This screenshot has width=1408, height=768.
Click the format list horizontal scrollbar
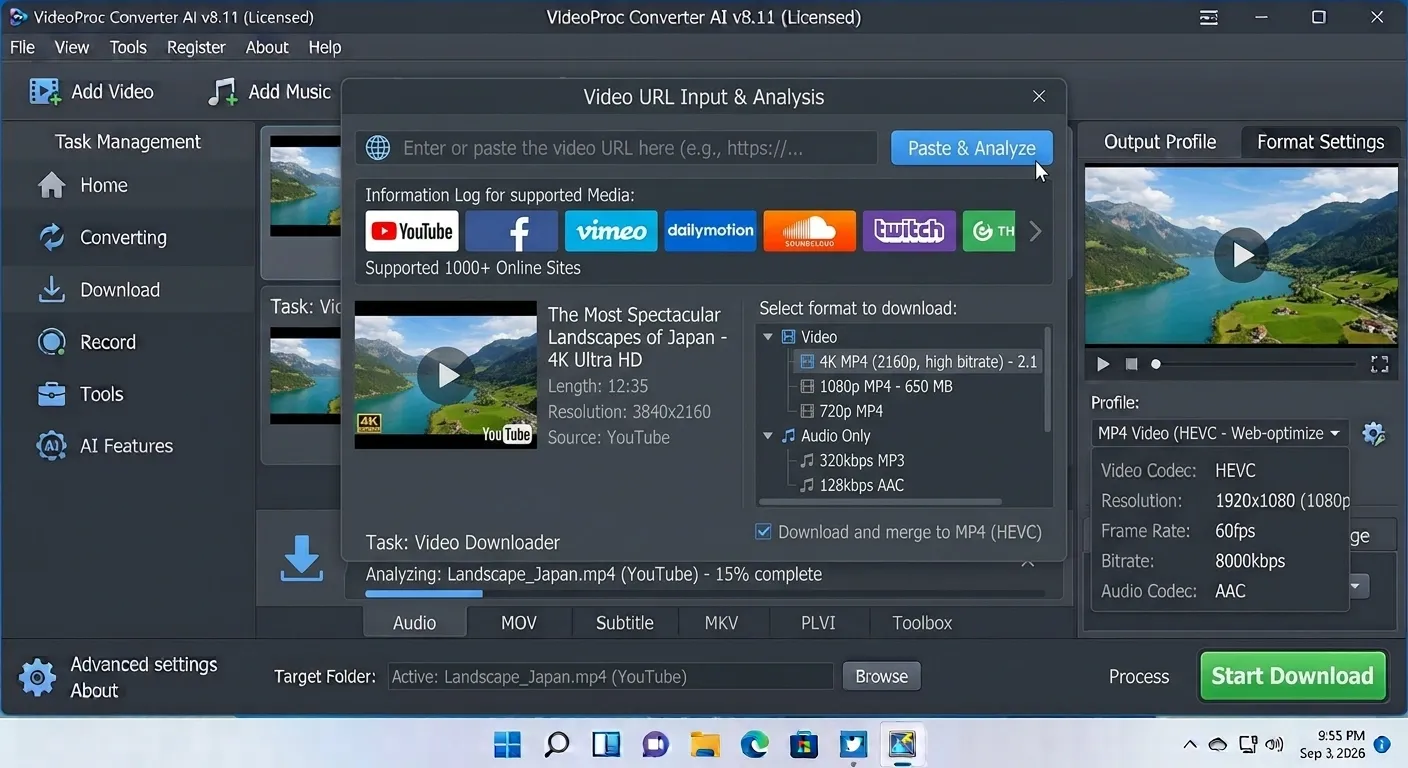pyautogui.click(x=880, y=500)
